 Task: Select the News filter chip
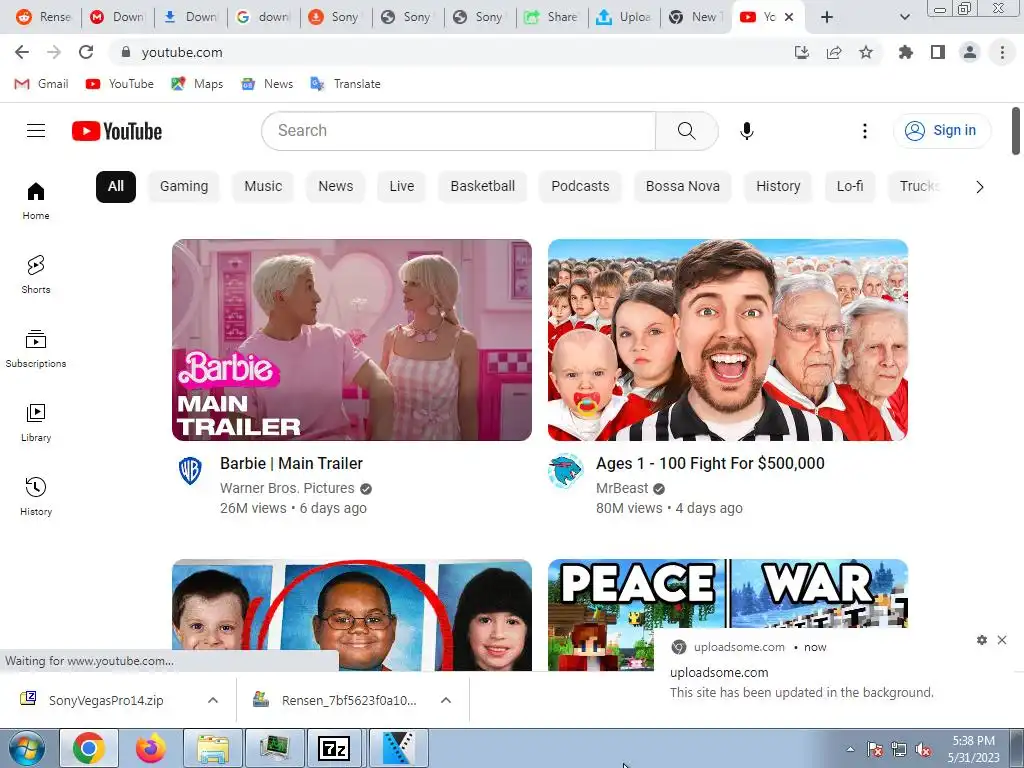pos(336,187)
